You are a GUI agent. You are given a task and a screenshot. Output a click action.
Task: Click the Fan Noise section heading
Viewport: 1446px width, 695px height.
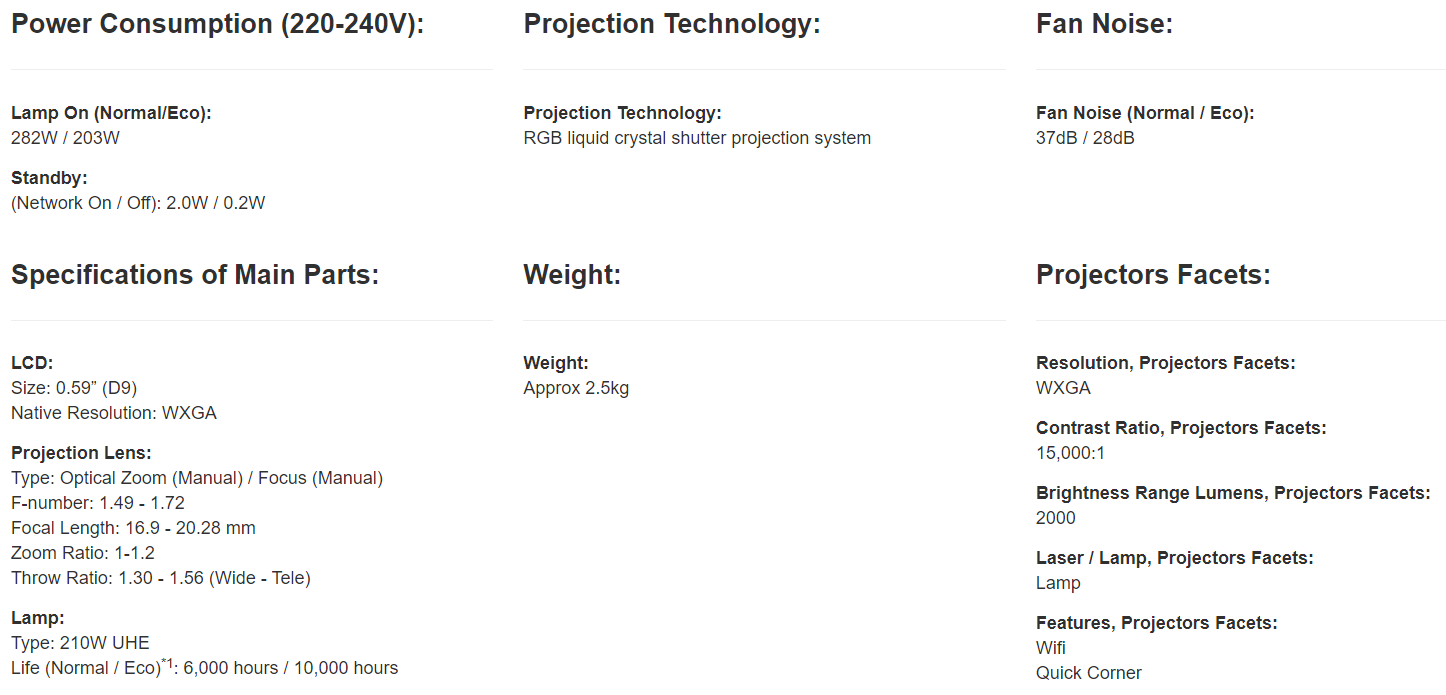pos(1104,24)
